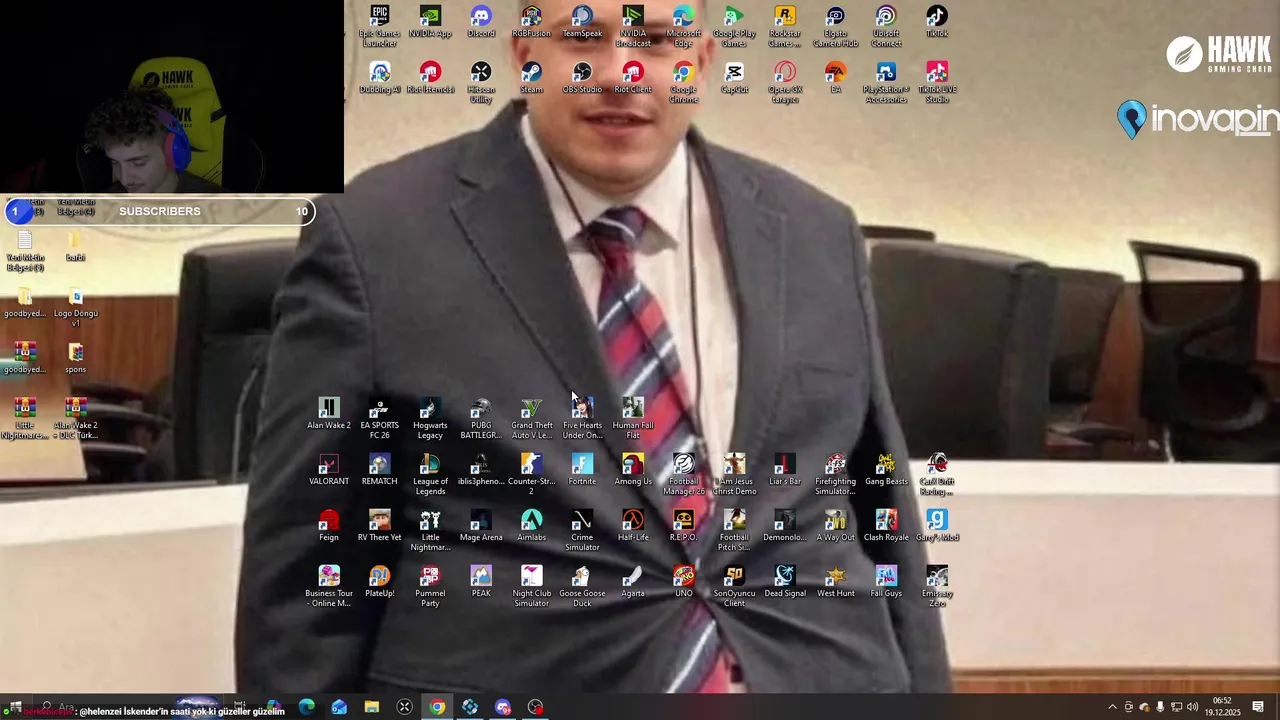This screenshot has height=720, width=1280.
Task: Select the spons archive on desktop
Action: click(x=76, y=358)
